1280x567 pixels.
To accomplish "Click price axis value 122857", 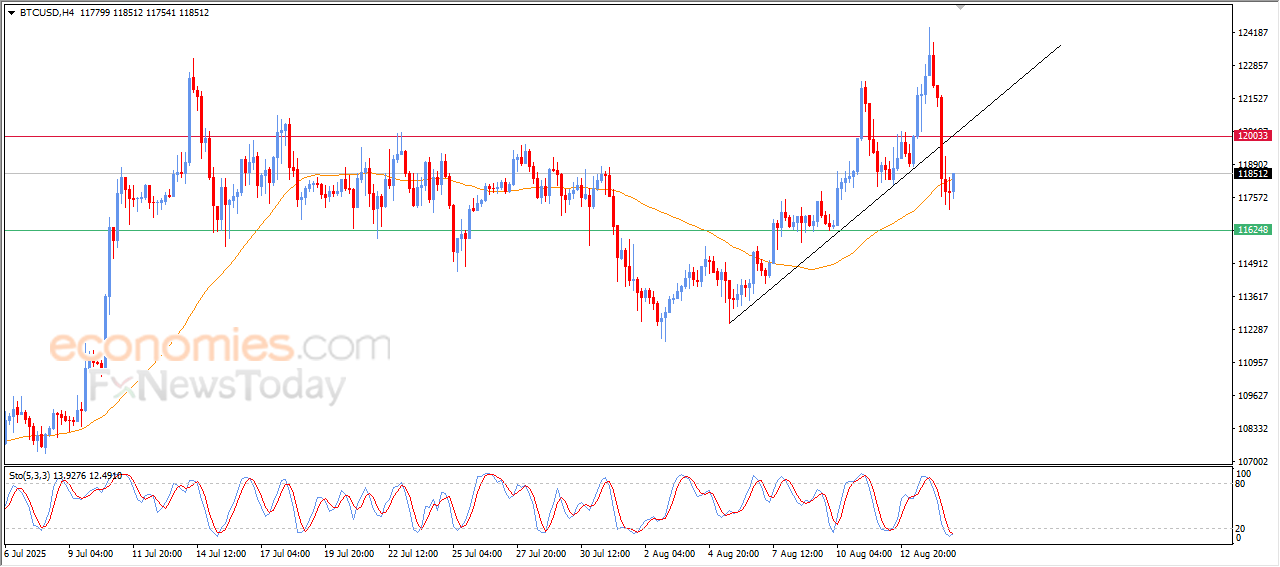I will [1252, 66].
